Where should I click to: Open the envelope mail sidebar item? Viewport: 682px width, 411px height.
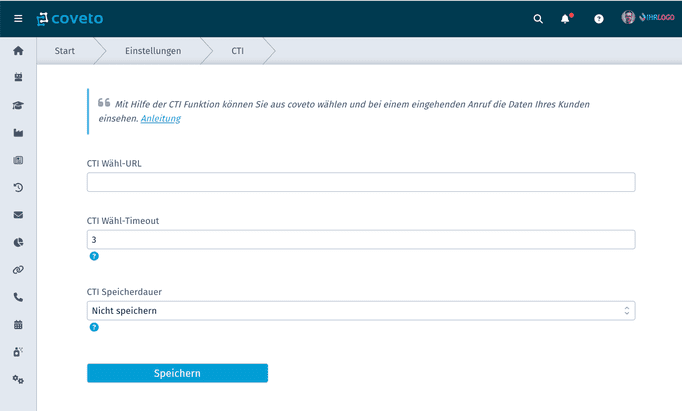18,215
